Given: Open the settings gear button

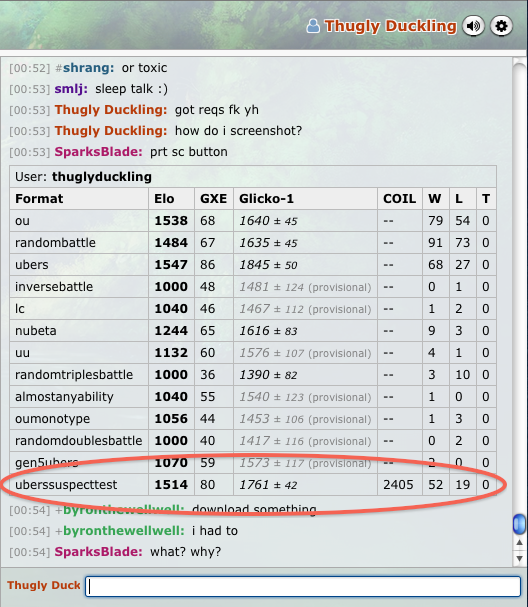Looking at the screenshot, I should [x=502, y=26].
